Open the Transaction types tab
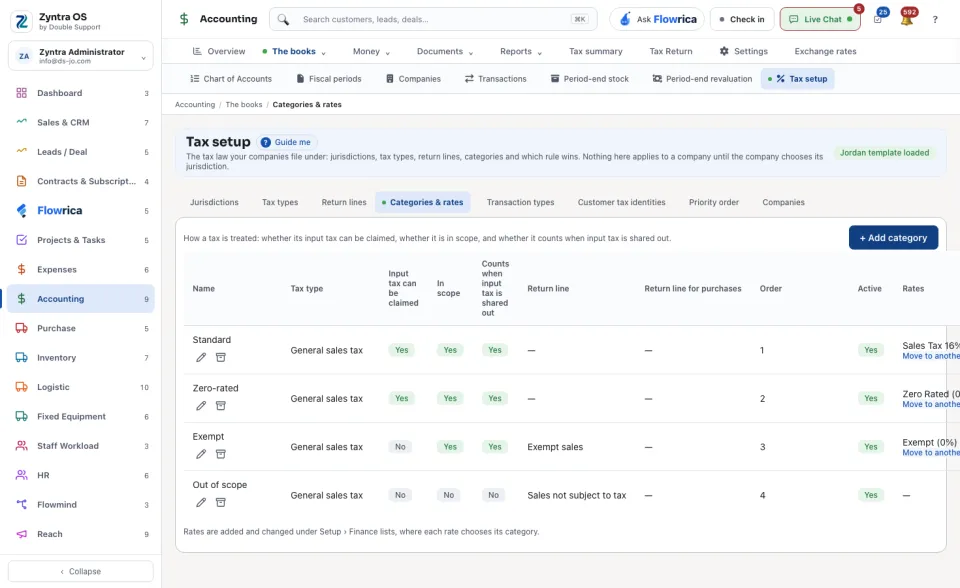Screen dimensions: 960x588 [520, 202]
